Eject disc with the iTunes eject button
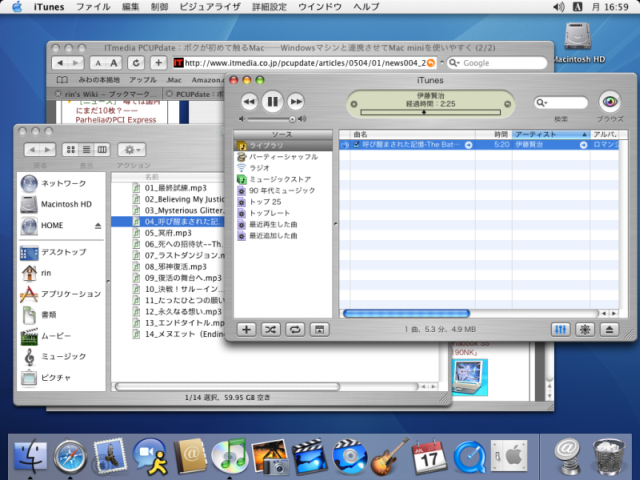This screenshot has height=480, width=640. pyautogui.click(x=609, y=330)
